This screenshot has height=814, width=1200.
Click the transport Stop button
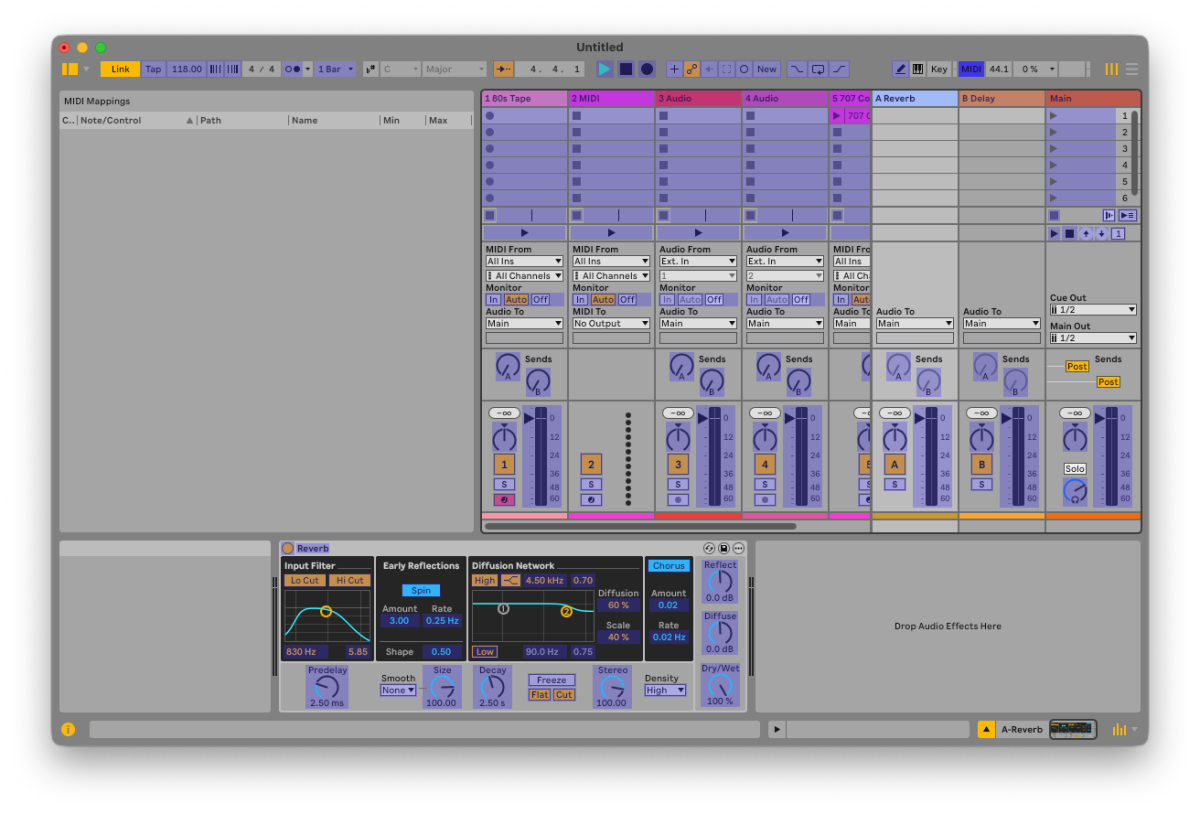coord(626,69)
